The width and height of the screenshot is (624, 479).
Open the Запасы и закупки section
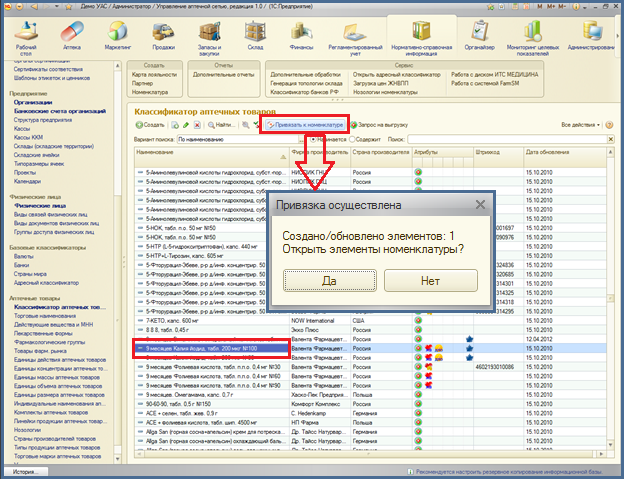[x=209, y=39]
